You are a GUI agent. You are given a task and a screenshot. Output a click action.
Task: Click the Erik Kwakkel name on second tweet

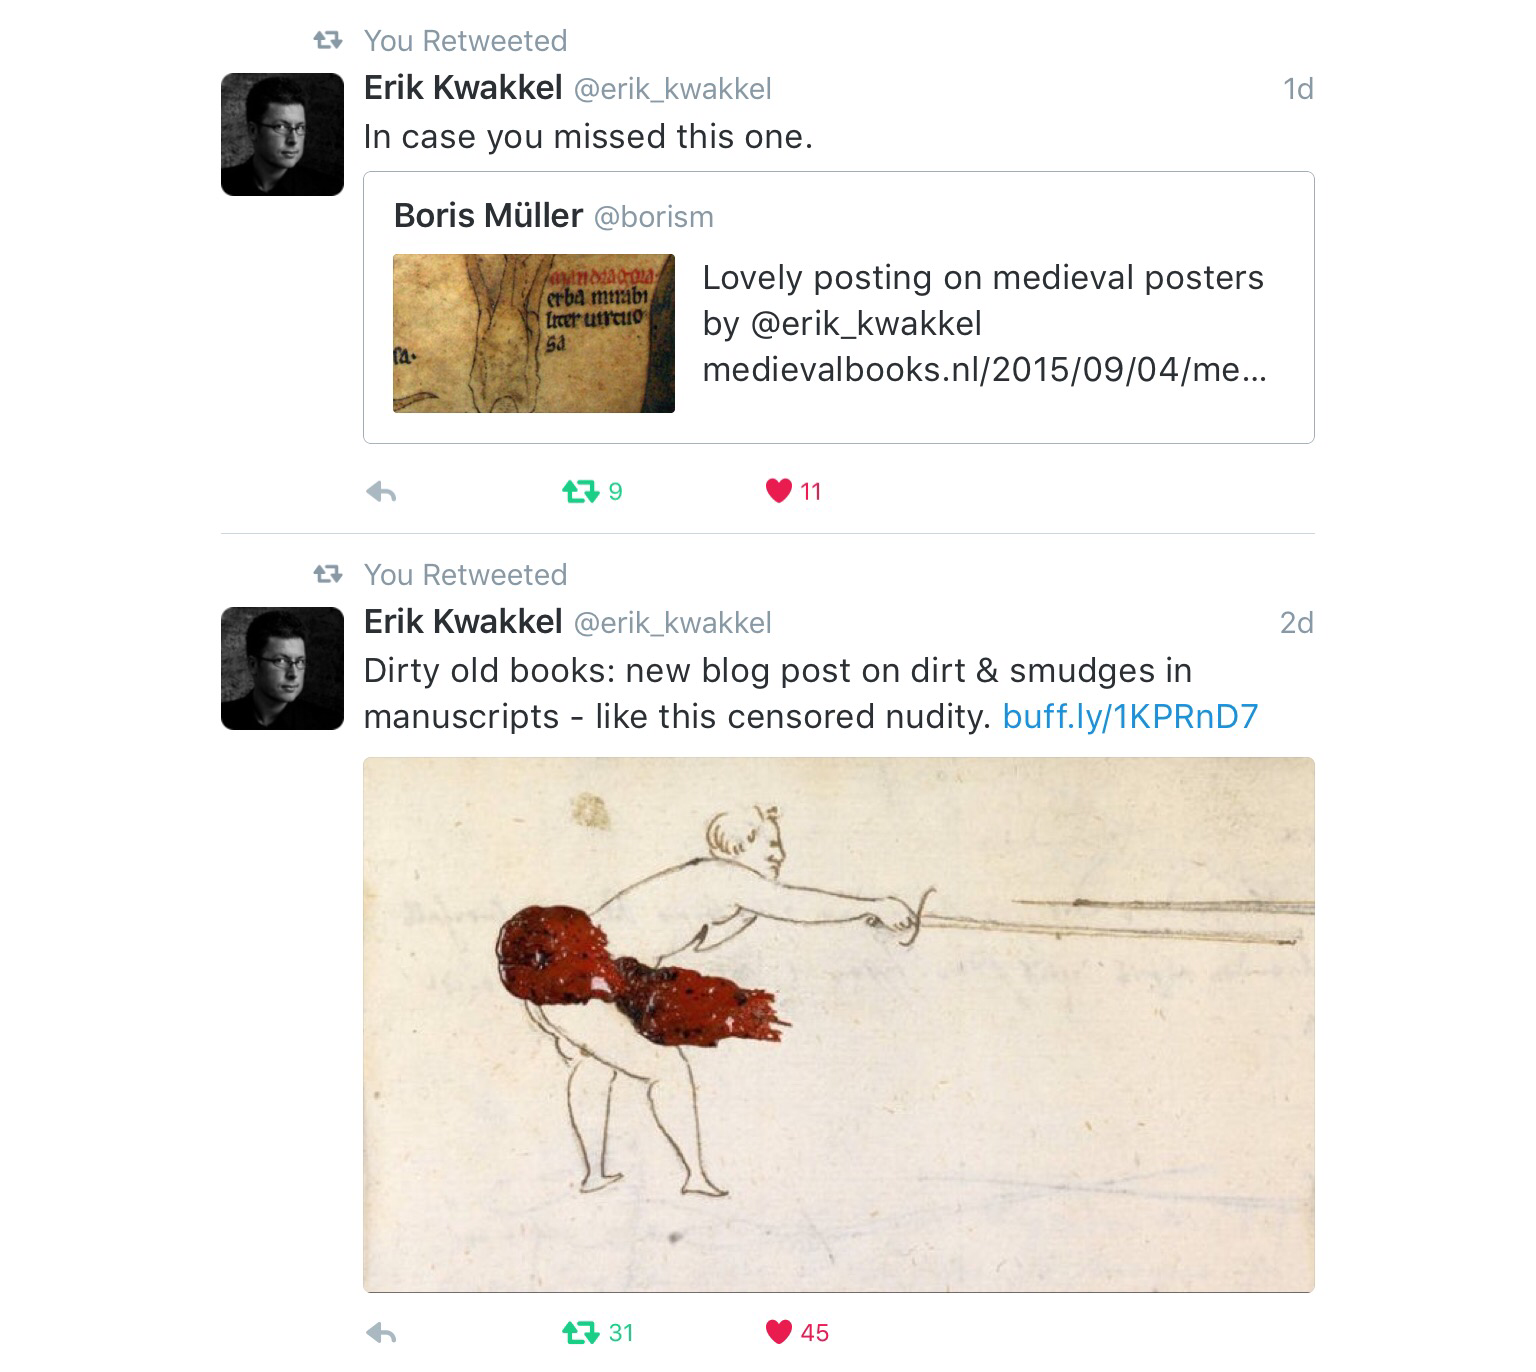[x=463, y=622]
